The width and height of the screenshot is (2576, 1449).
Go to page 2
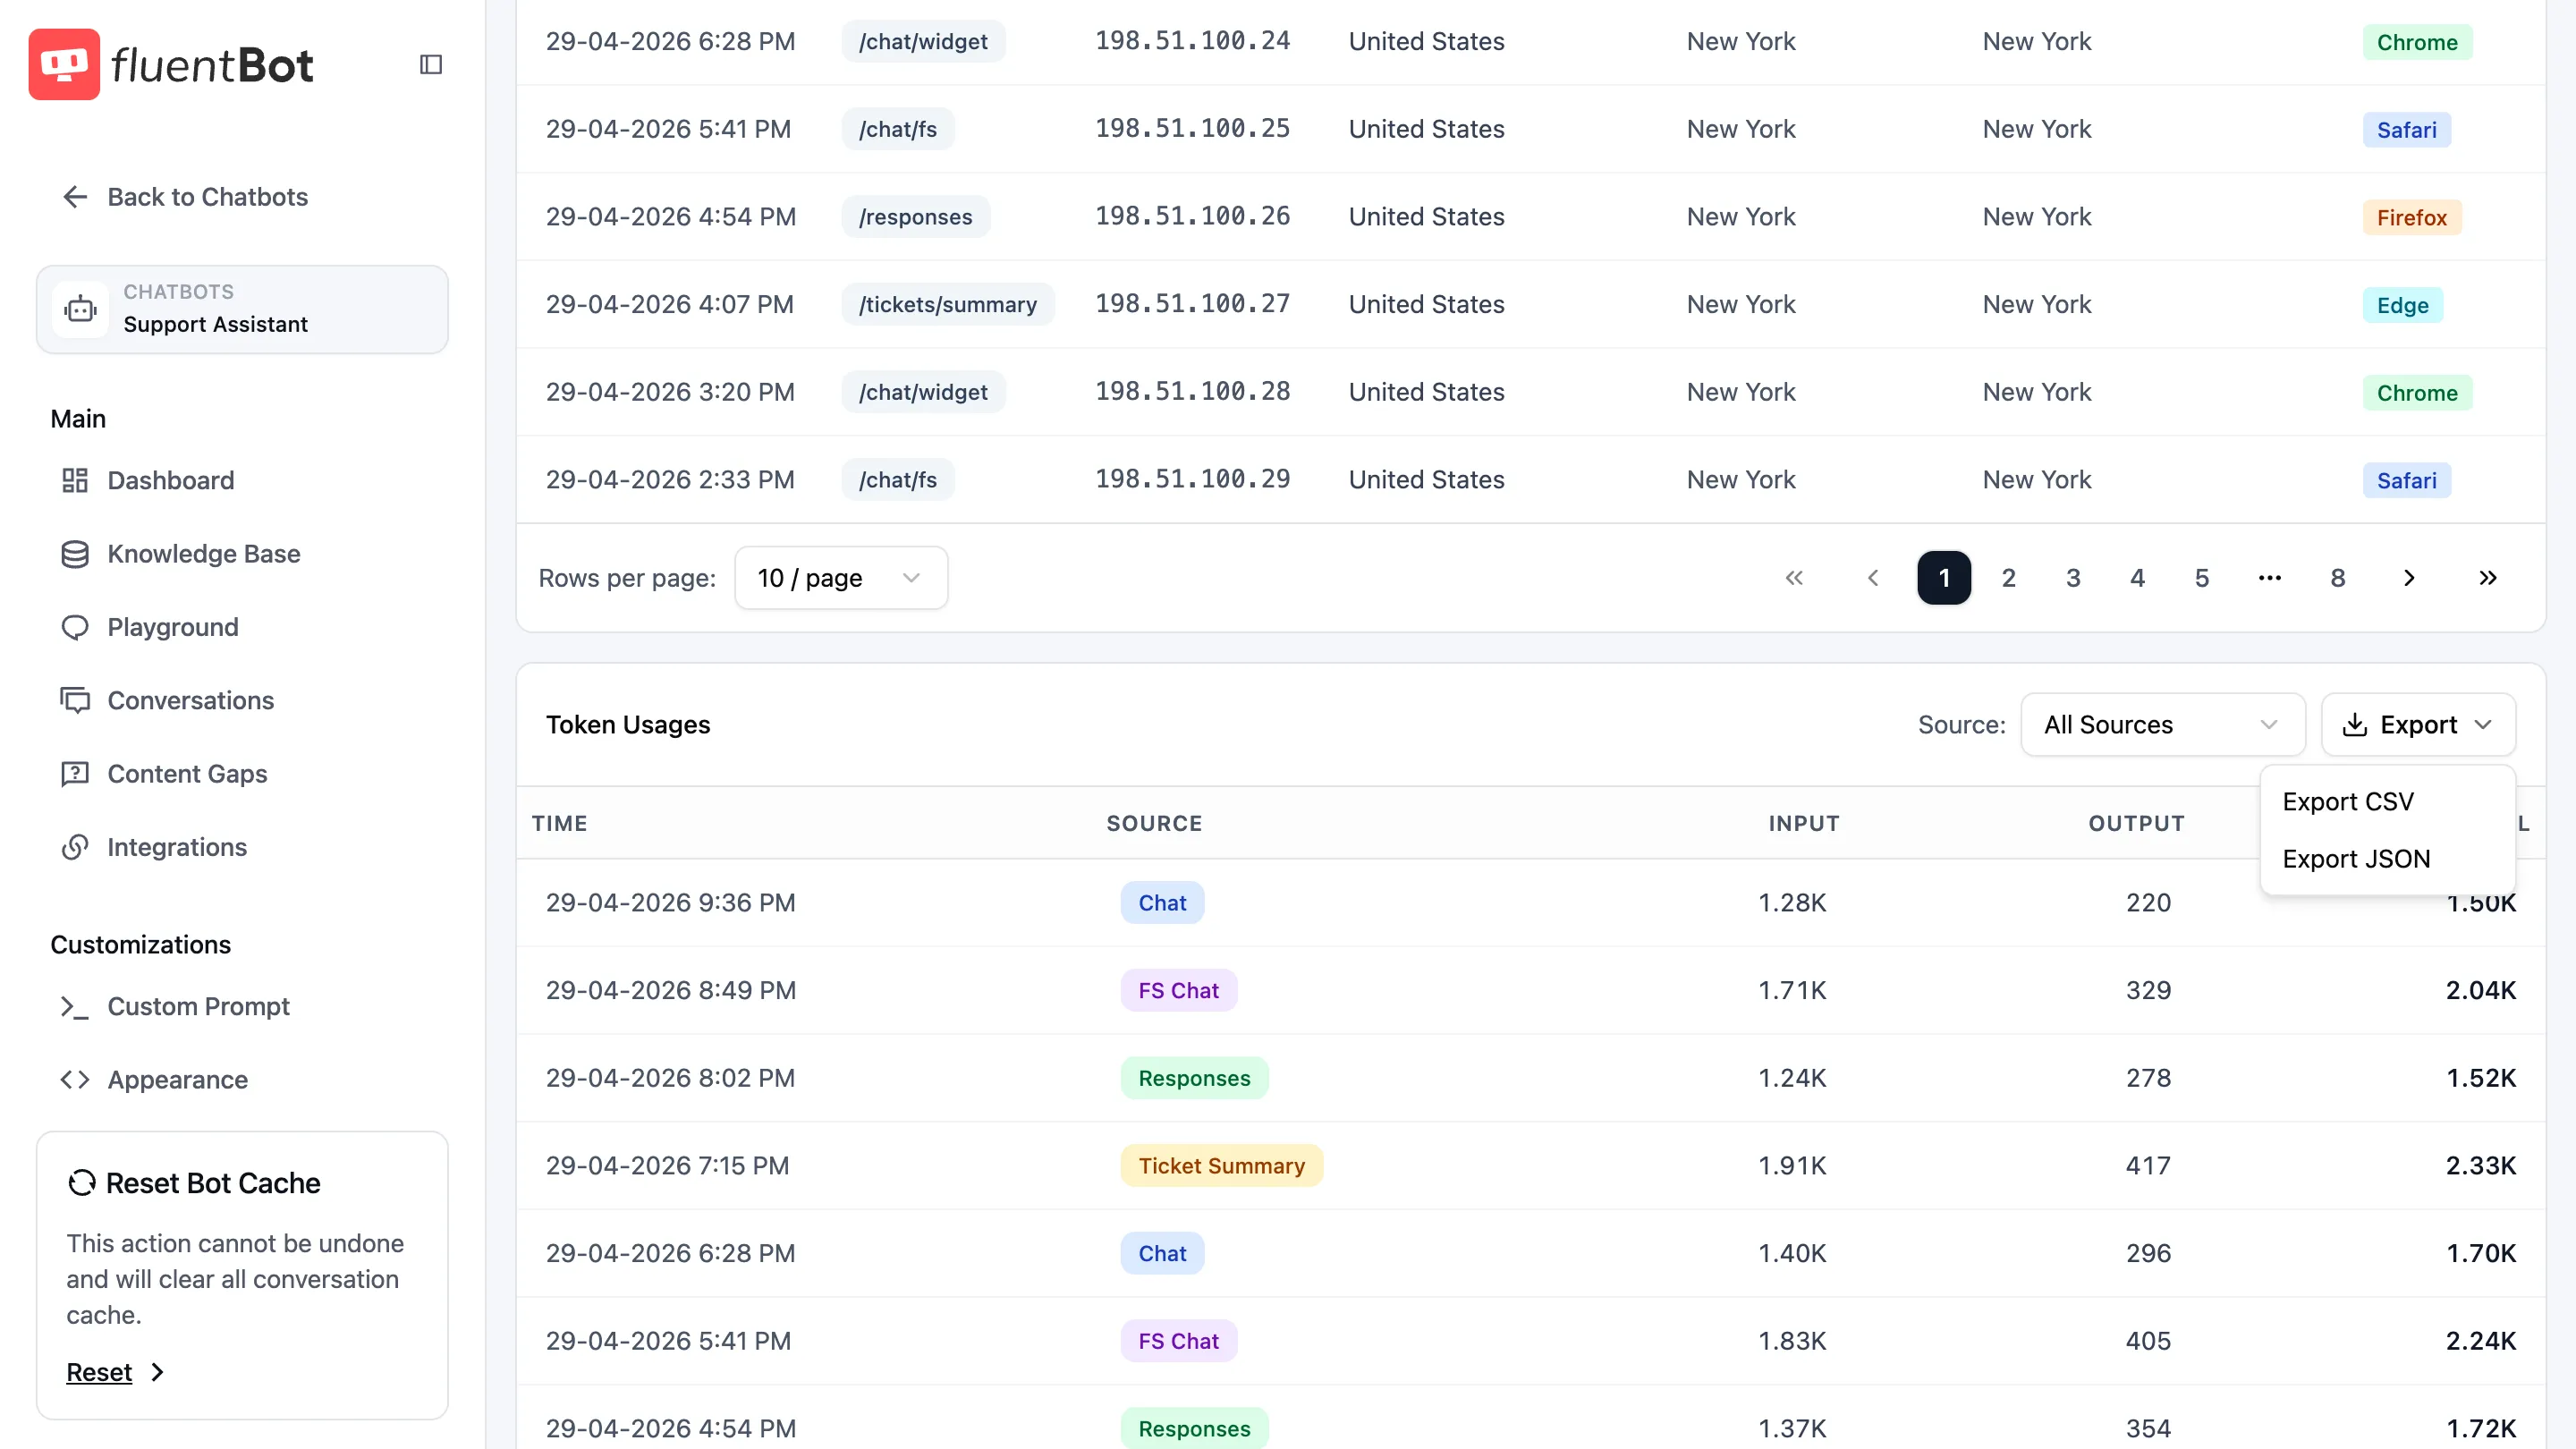tap(2008, 578)
